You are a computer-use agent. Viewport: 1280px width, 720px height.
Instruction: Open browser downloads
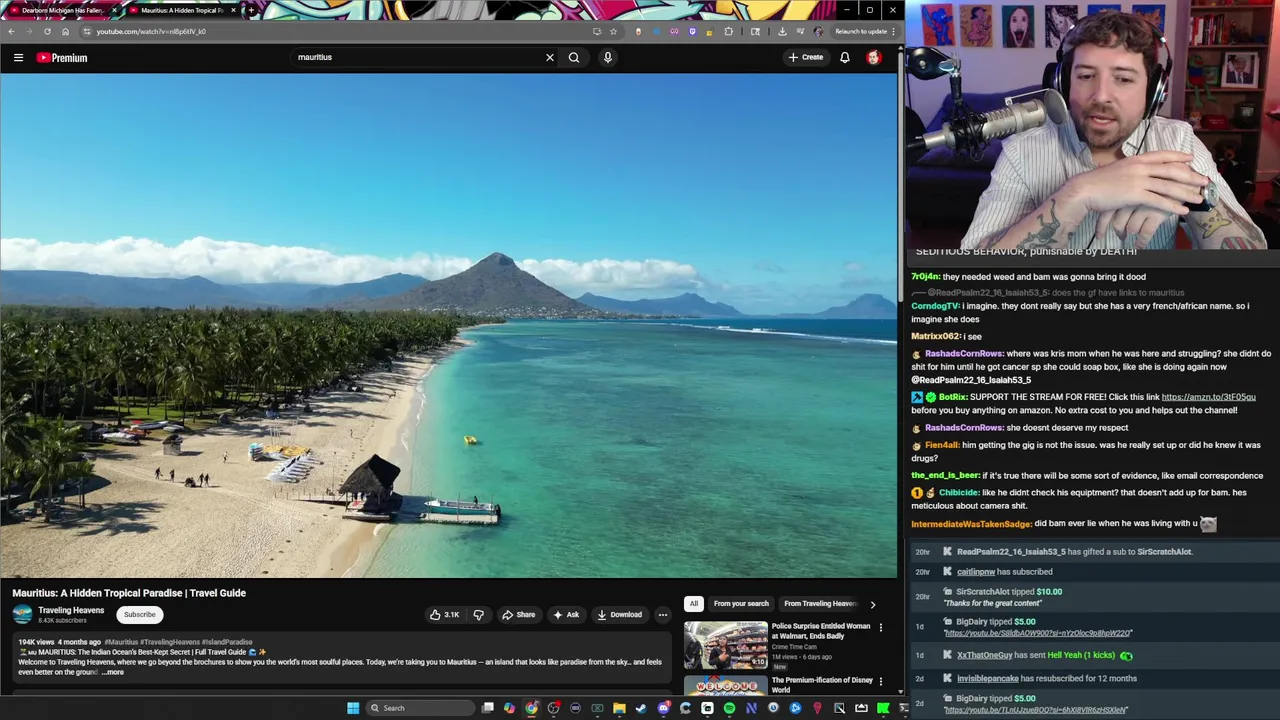click(782, 31)
